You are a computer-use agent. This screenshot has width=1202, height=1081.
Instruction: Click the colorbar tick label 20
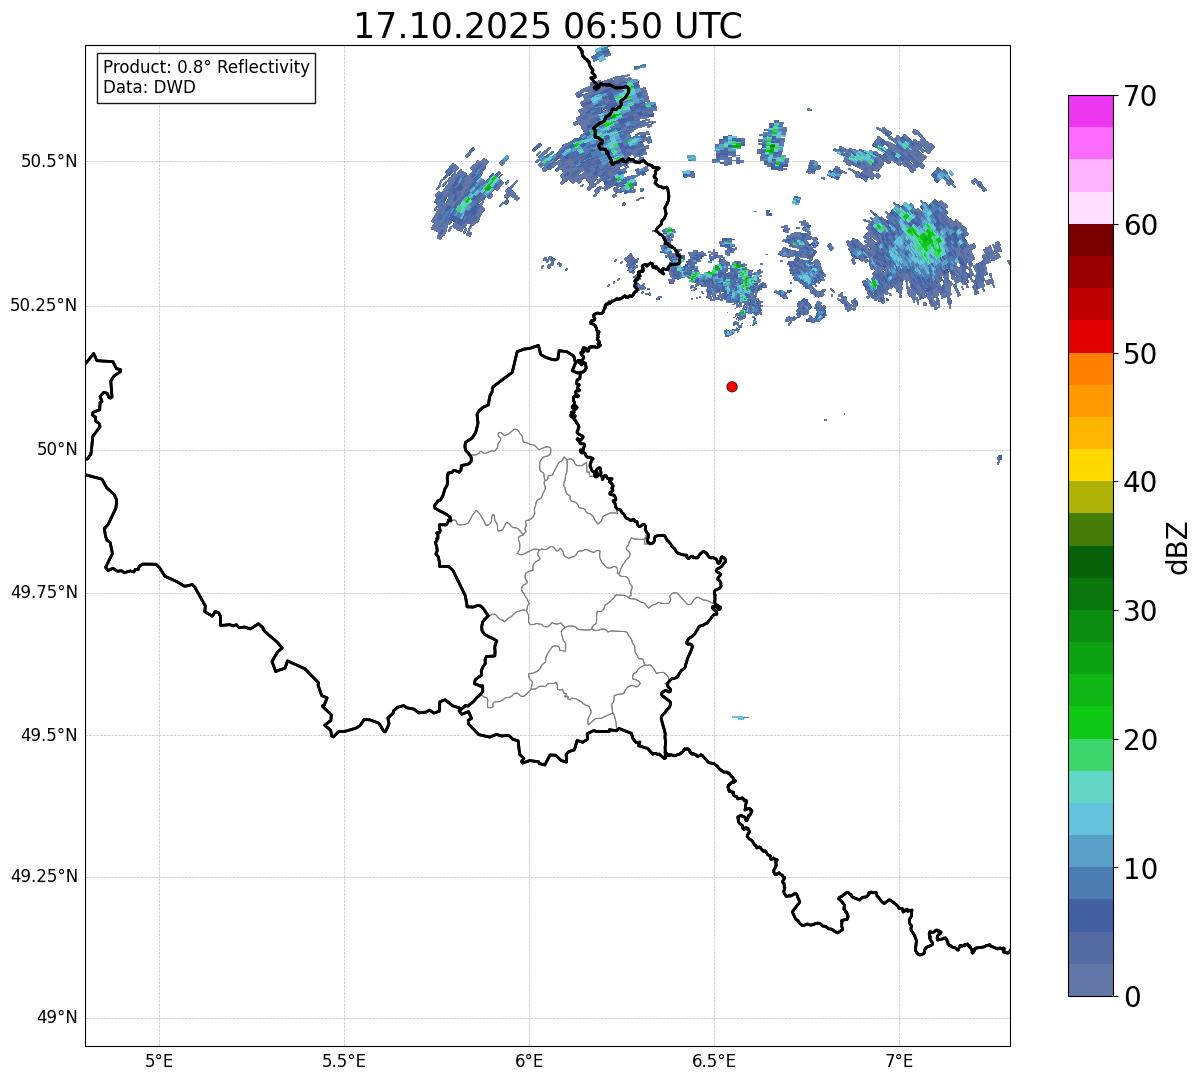[1140, 740]
